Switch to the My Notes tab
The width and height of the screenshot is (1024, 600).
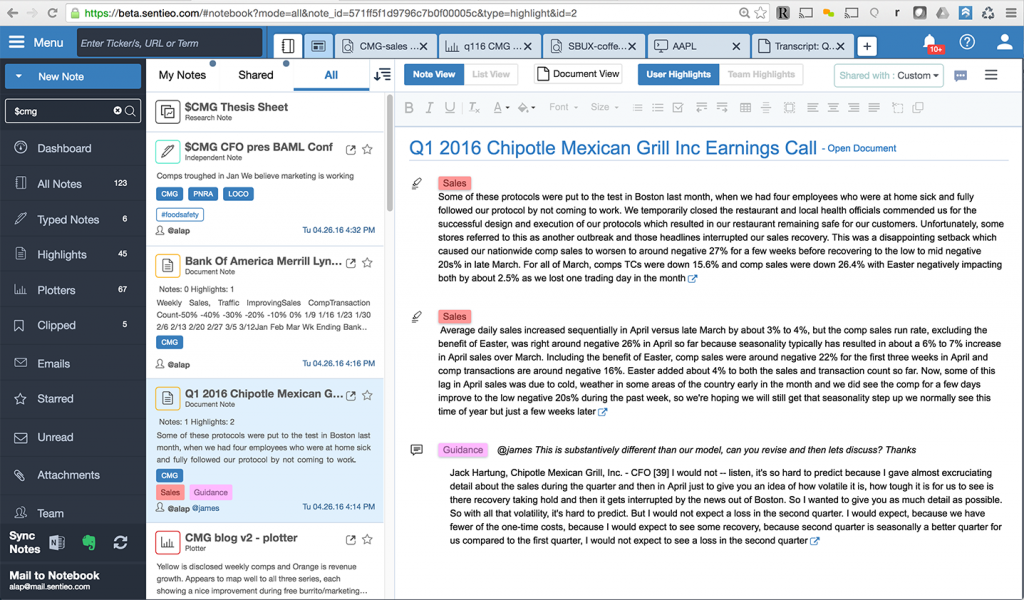[x=182, y=75]
